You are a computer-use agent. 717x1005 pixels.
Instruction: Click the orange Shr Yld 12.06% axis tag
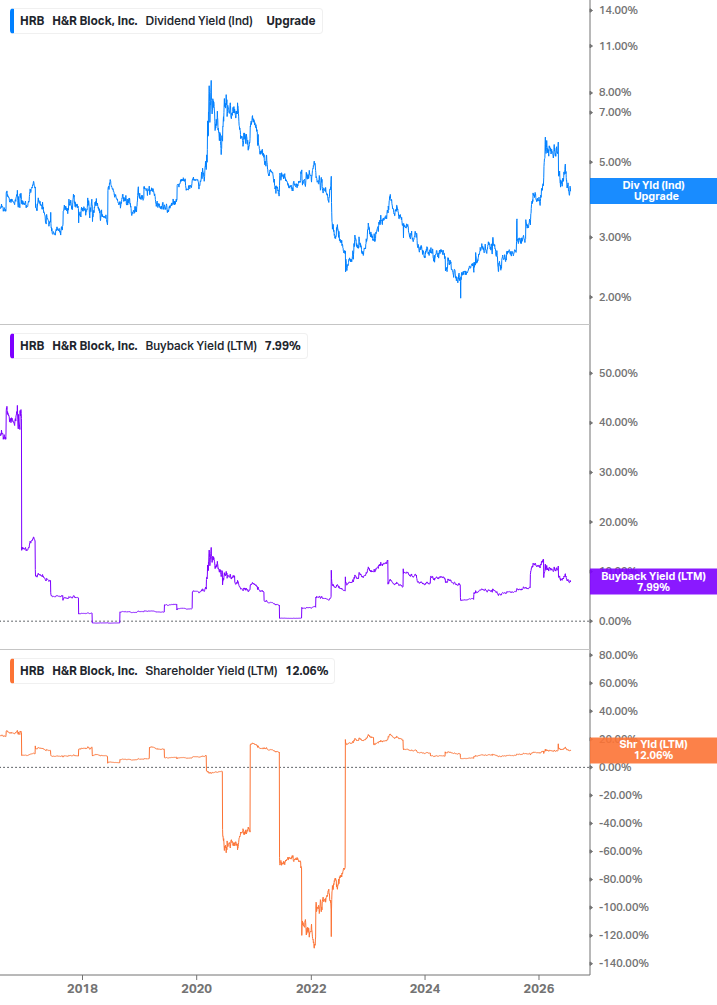point(653,750)
